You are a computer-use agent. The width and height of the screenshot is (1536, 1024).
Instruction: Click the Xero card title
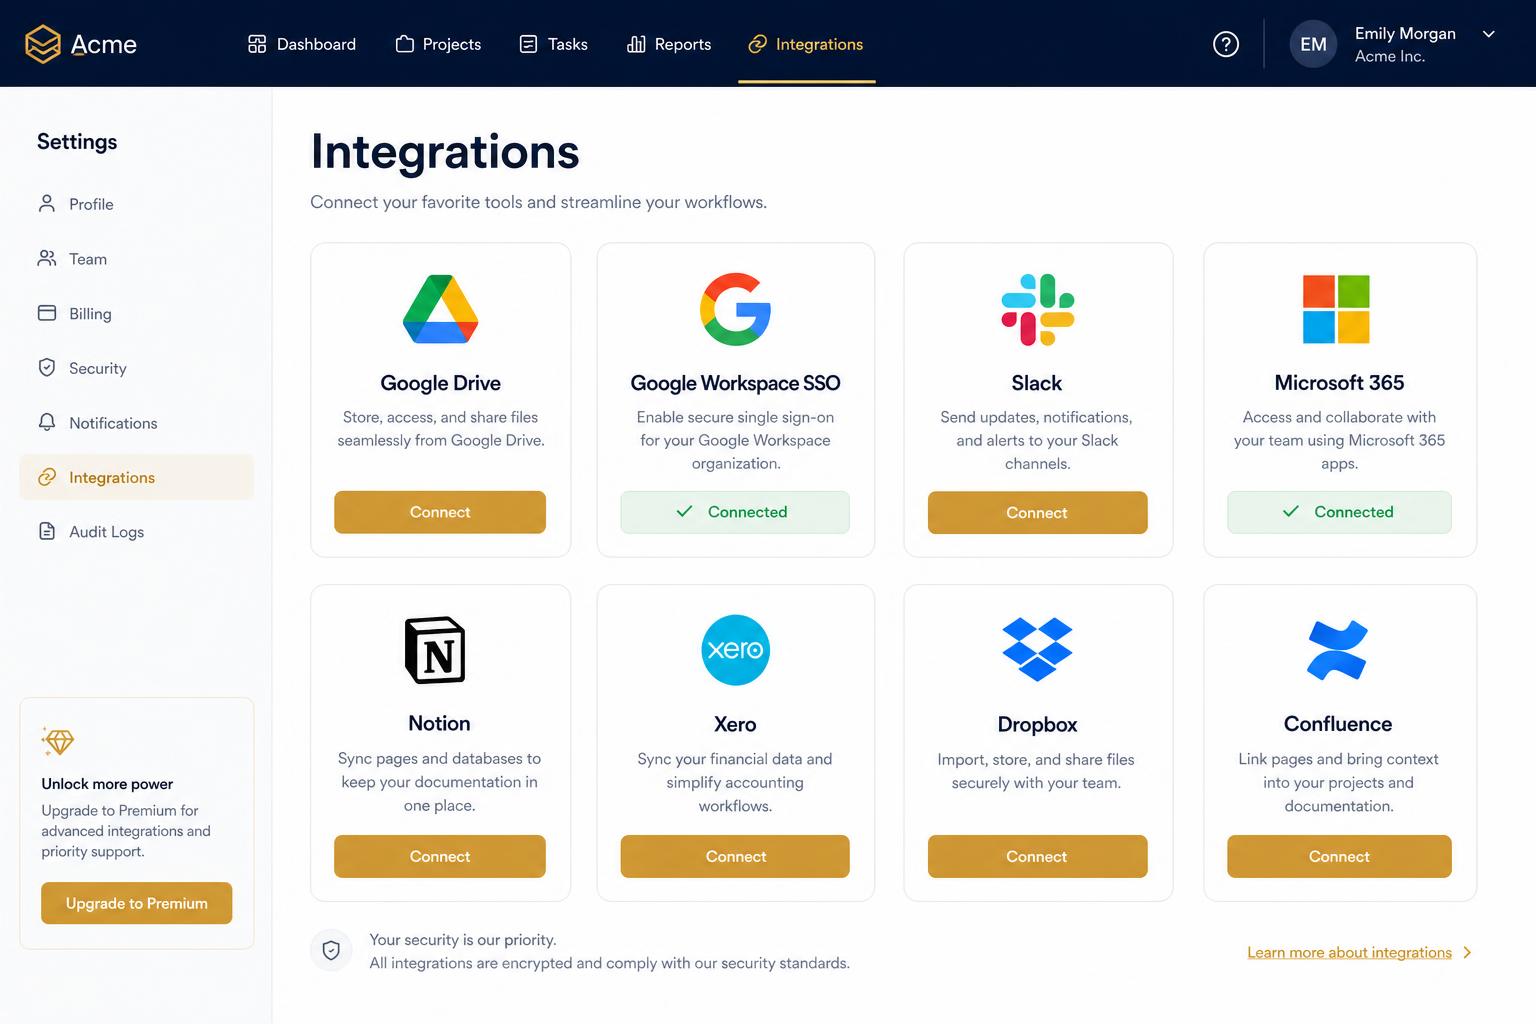click(735, 724)
